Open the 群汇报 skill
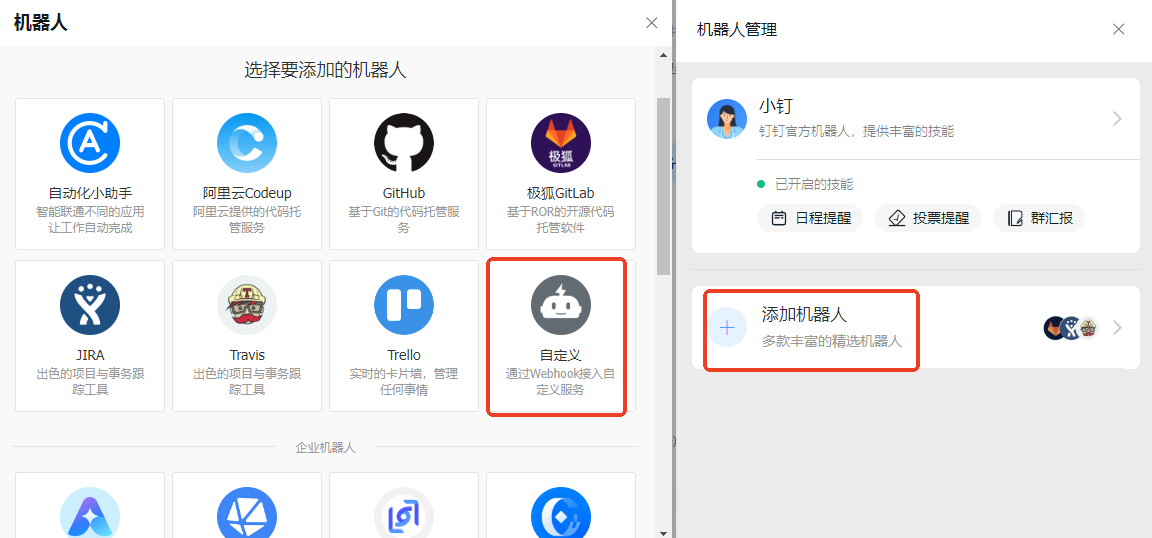The width and height of the screenshot is (1152, 538). [1039, 218]
